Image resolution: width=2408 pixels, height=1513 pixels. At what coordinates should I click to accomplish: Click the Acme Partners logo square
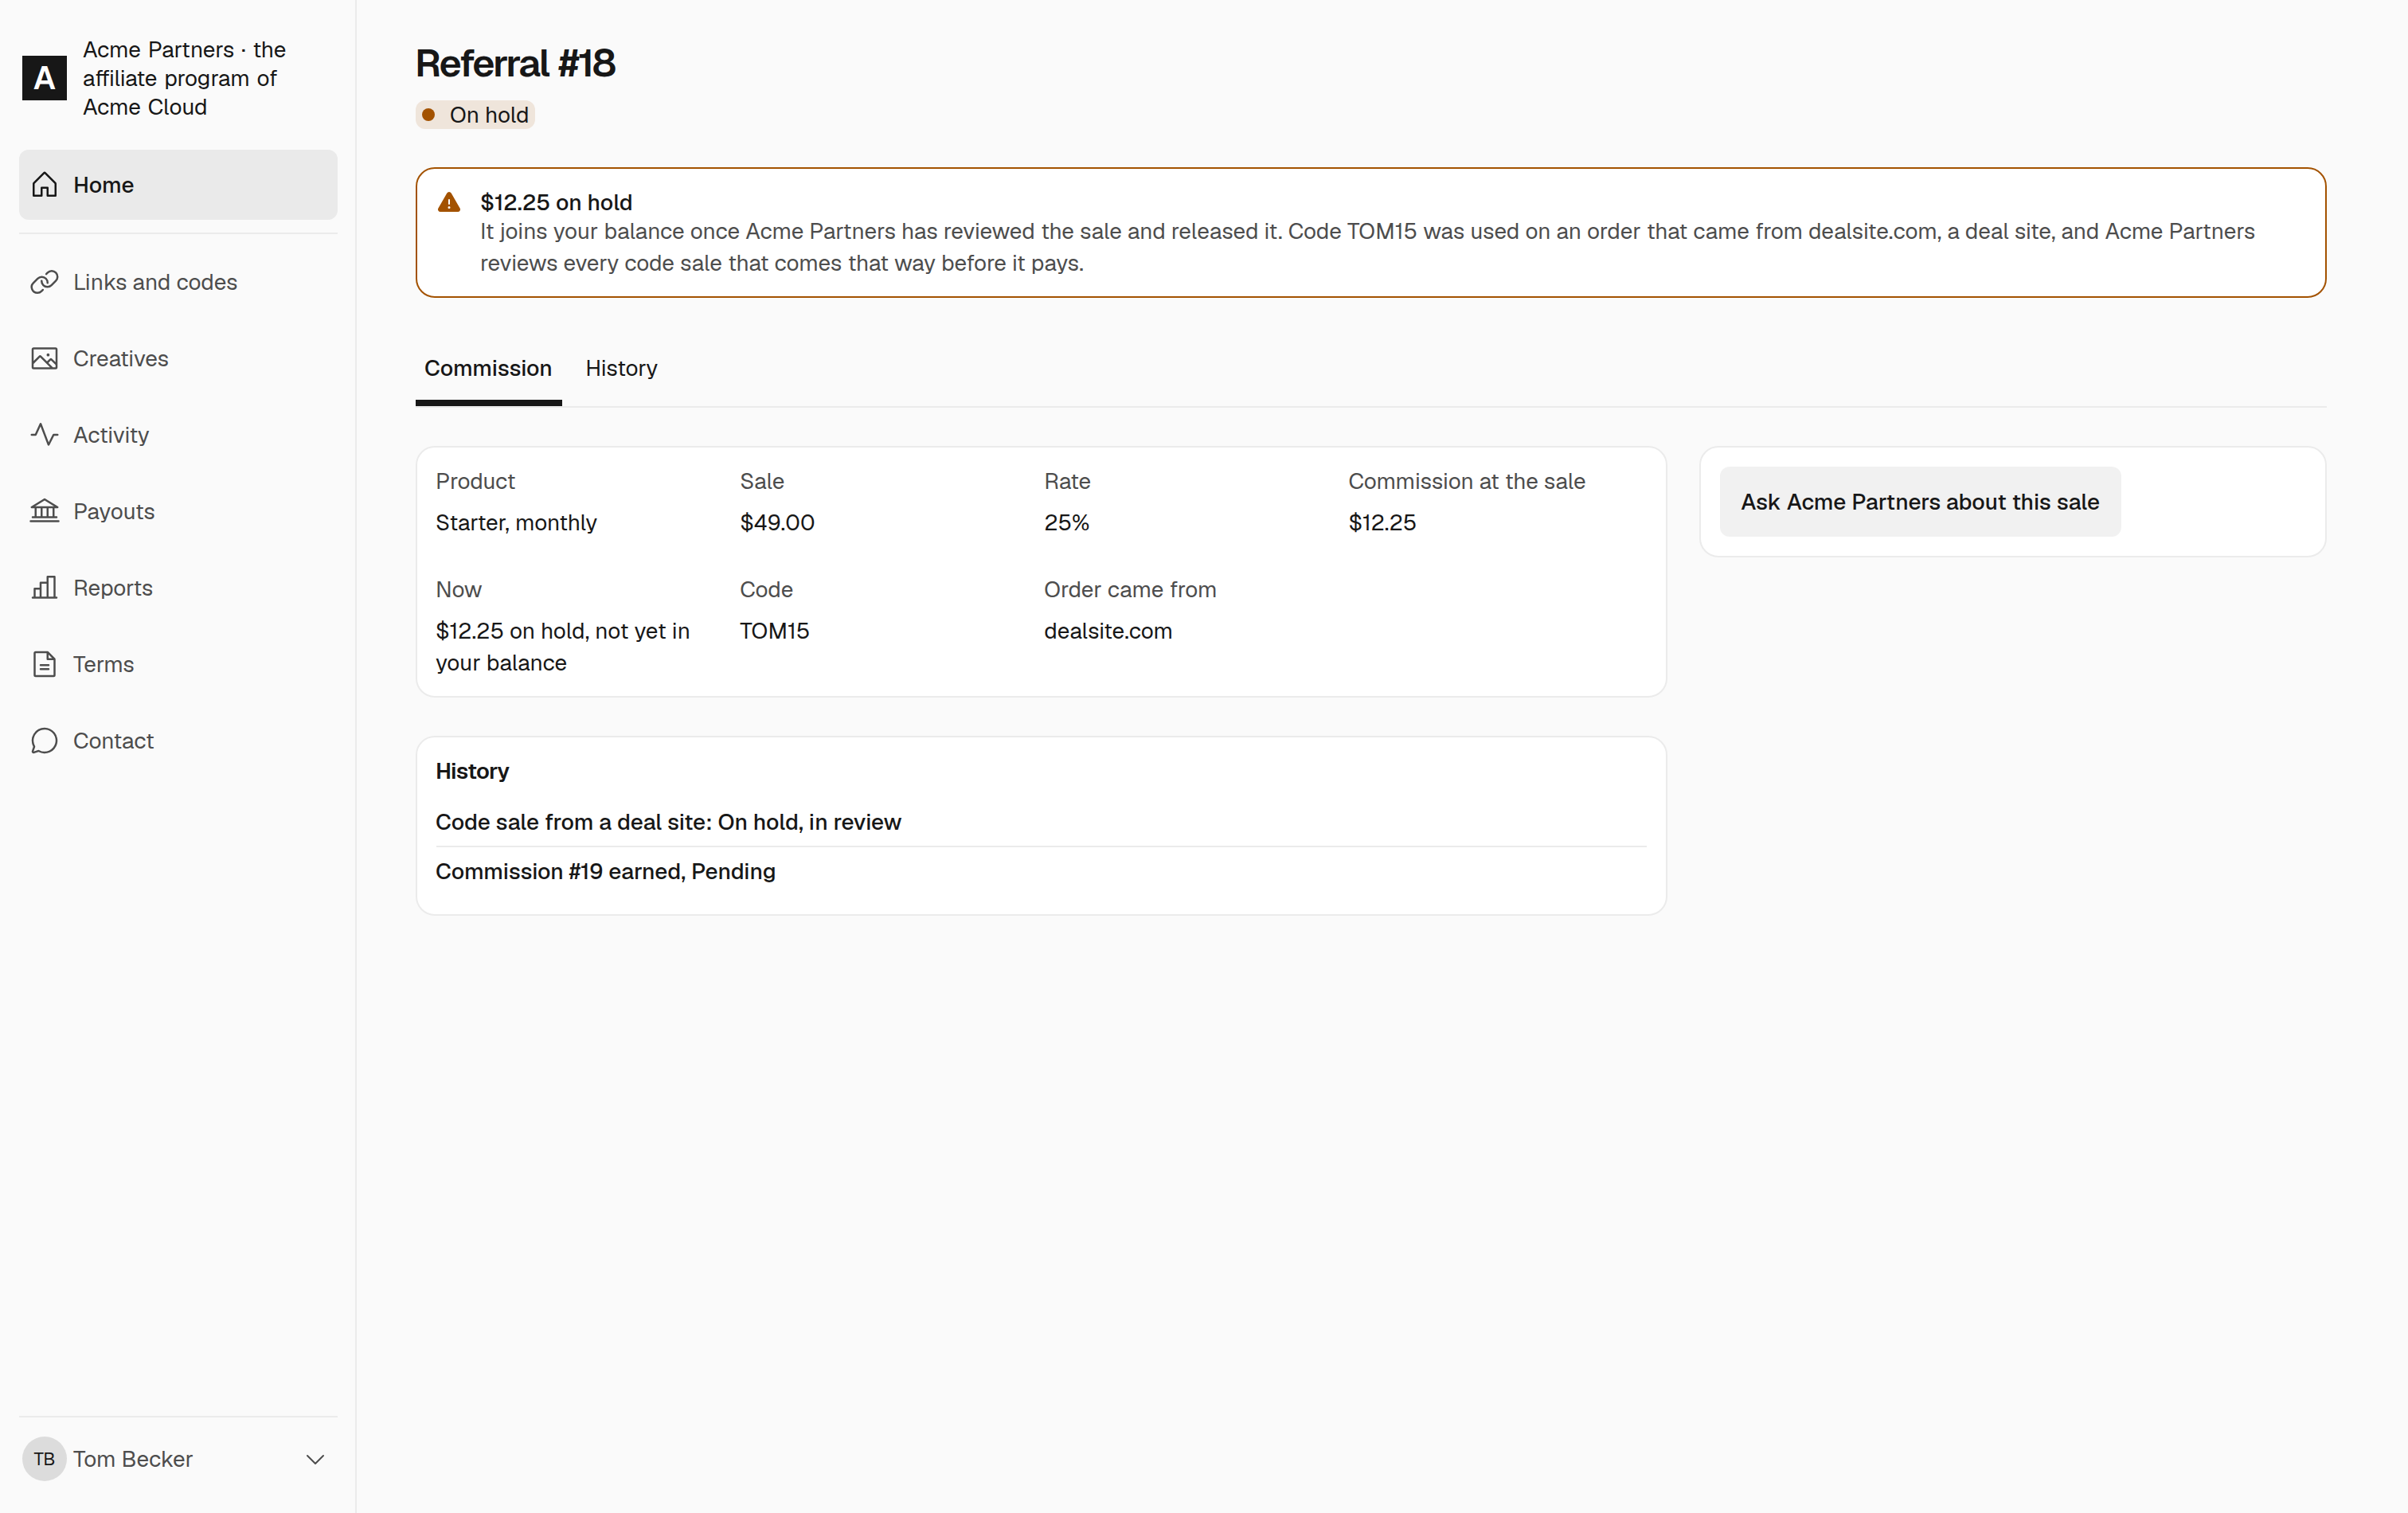point(44,78)
